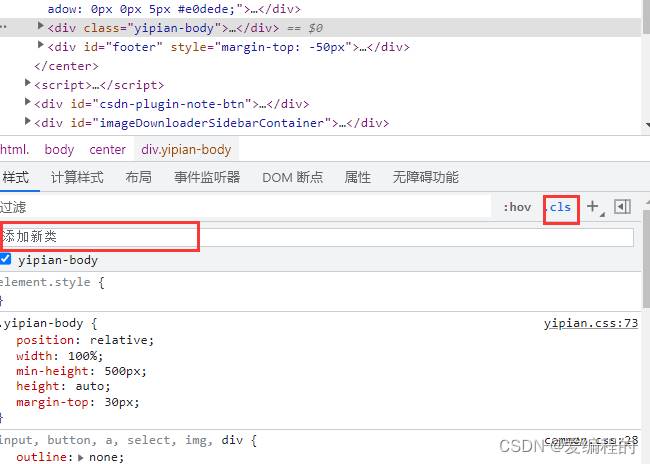The image size is (650, 464).
Task: Open the 无障碍功能 tab
Action: 425,177
